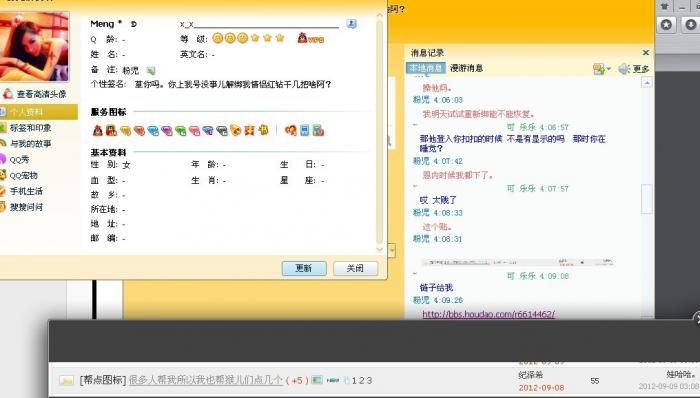This screenshot has width=700, height=398.
Task: Click folder icon before forum thread
Action: tap(66, 381)
